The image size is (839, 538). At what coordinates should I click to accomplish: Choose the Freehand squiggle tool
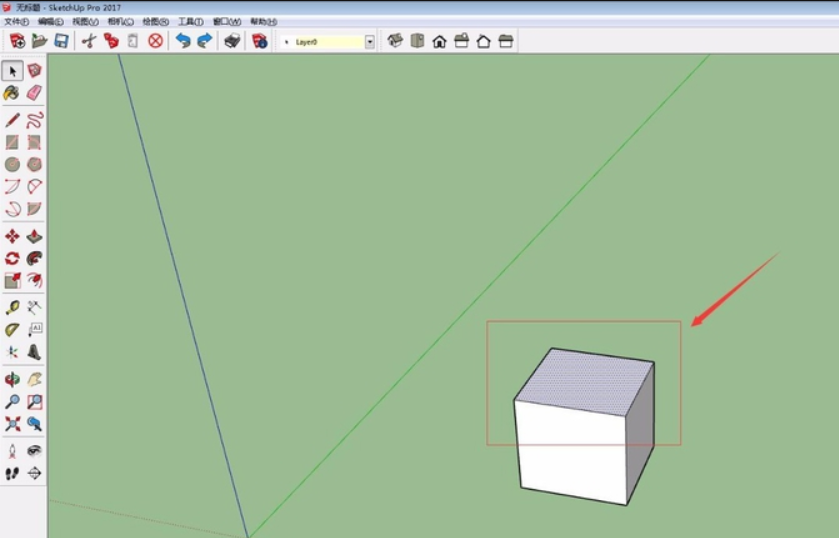pyautogui.click(x=34, y=120)
